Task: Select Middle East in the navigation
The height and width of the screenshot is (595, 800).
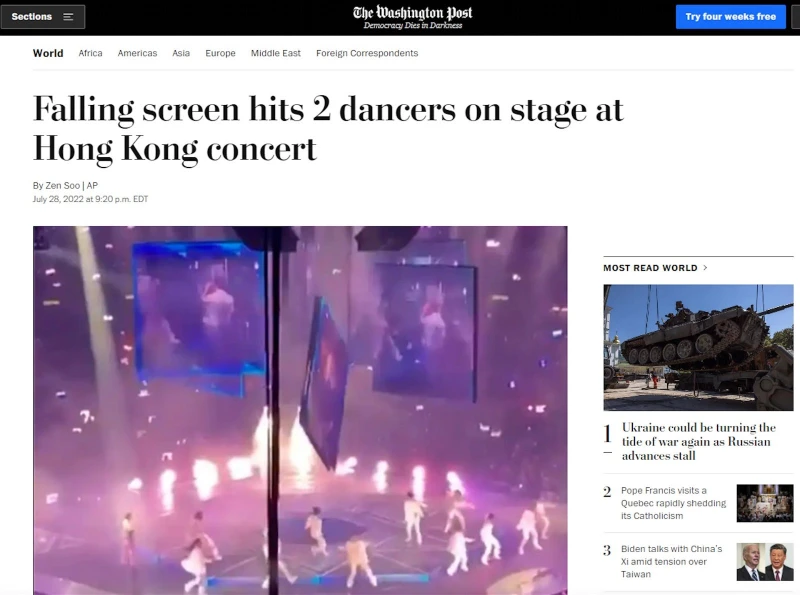Action: 276,53
